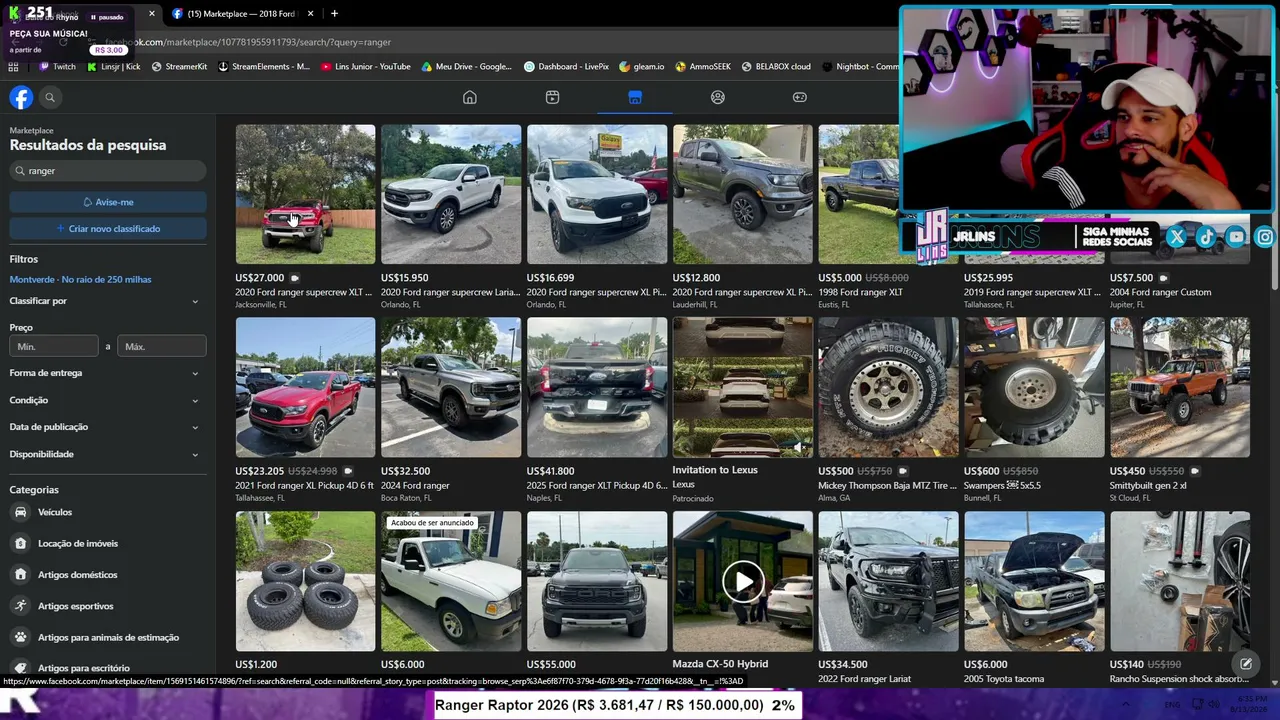This screenshot has width=1280, height=720.
Task: Click the Marketplace search field containing ranger
Action: [108, 171]
